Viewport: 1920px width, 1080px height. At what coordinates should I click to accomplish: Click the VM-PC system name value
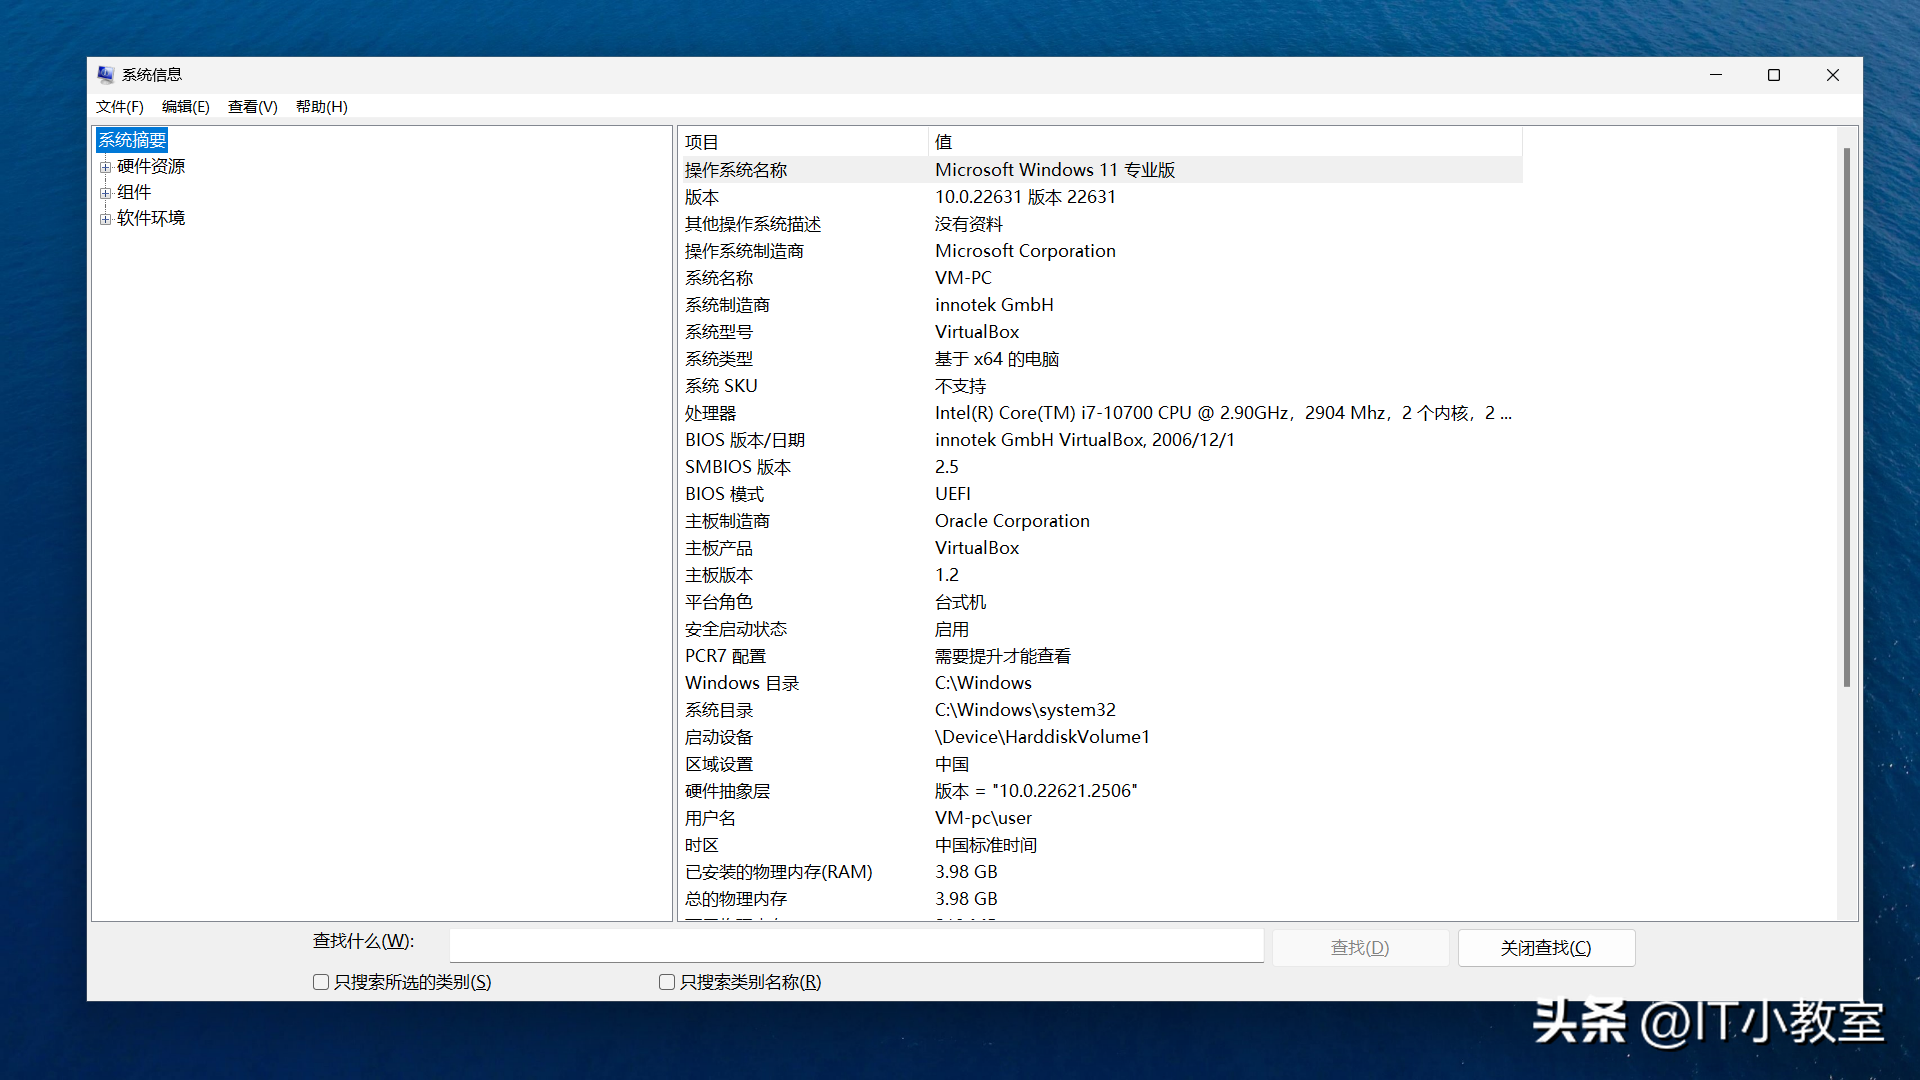click(x=963, y=278)
